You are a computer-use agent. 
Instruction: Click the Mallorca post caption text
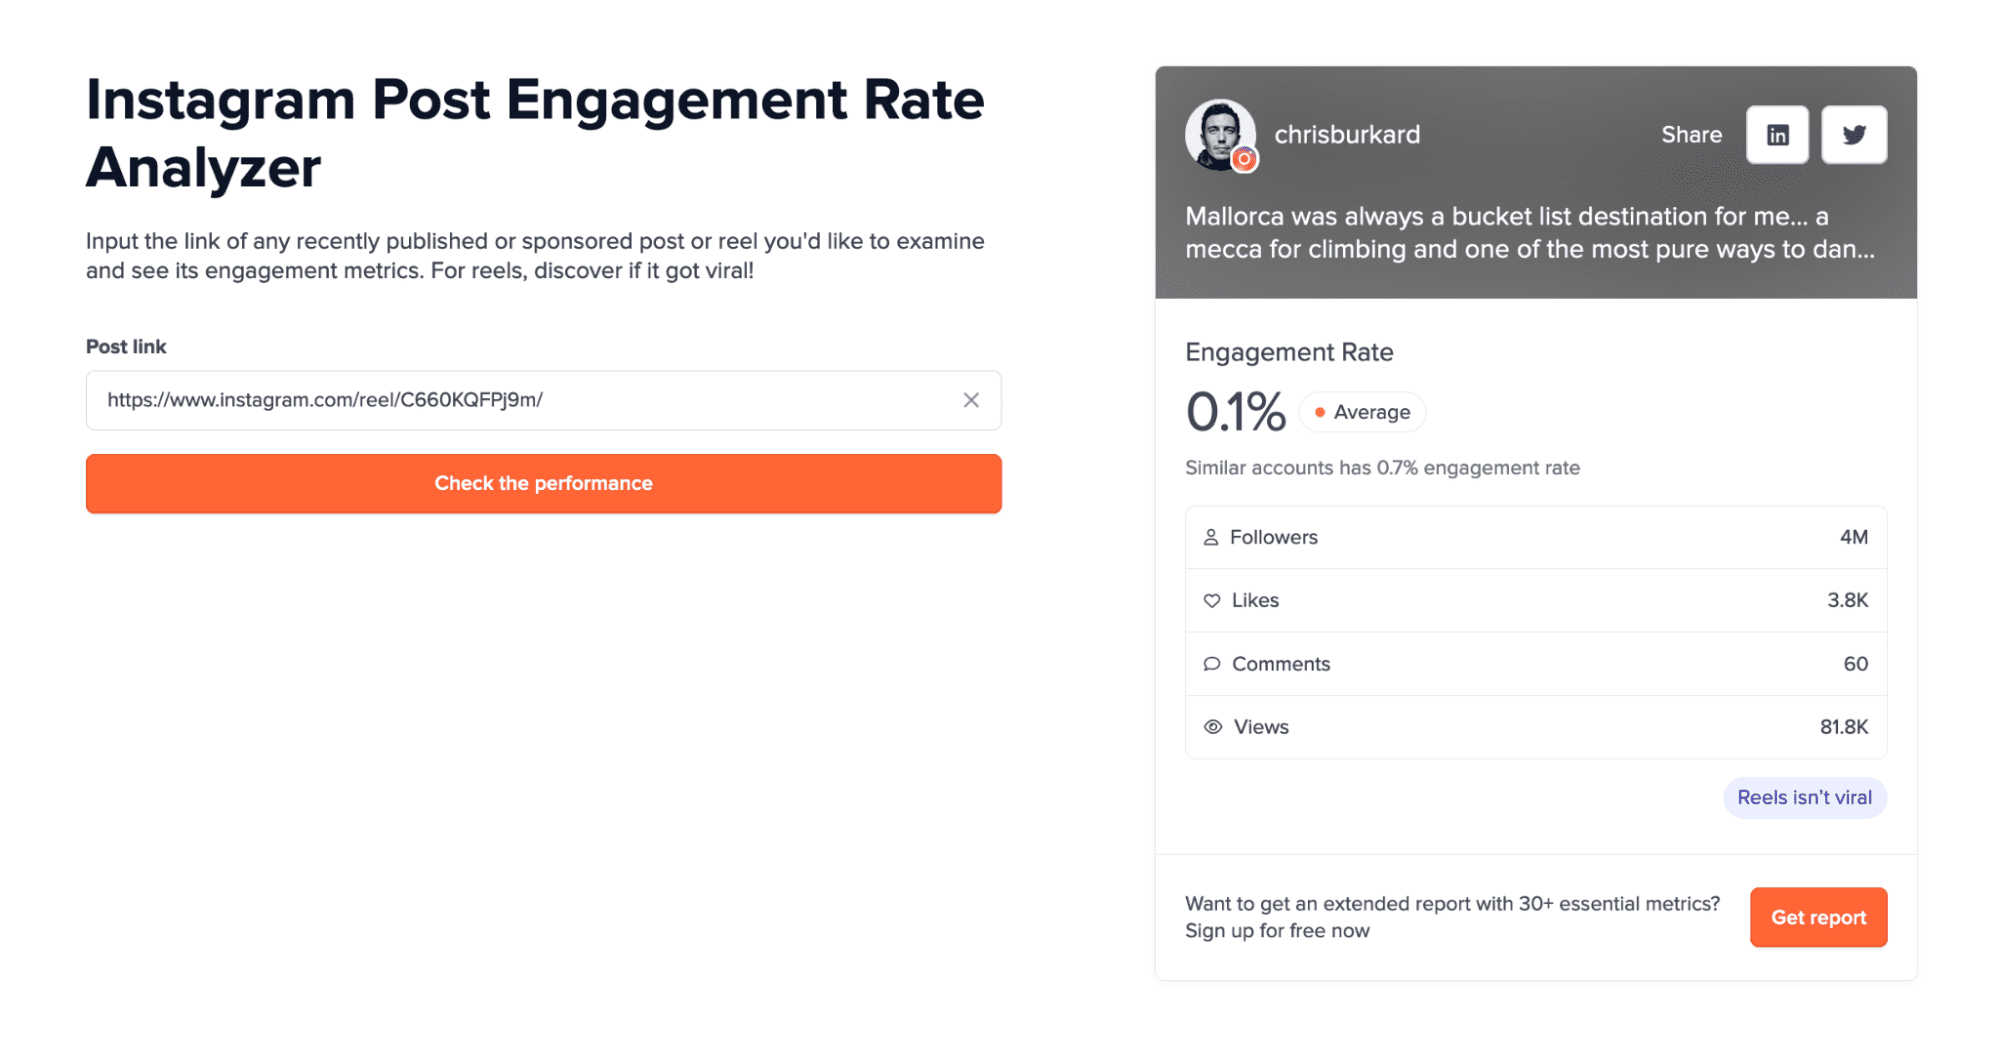[1529, 233]
